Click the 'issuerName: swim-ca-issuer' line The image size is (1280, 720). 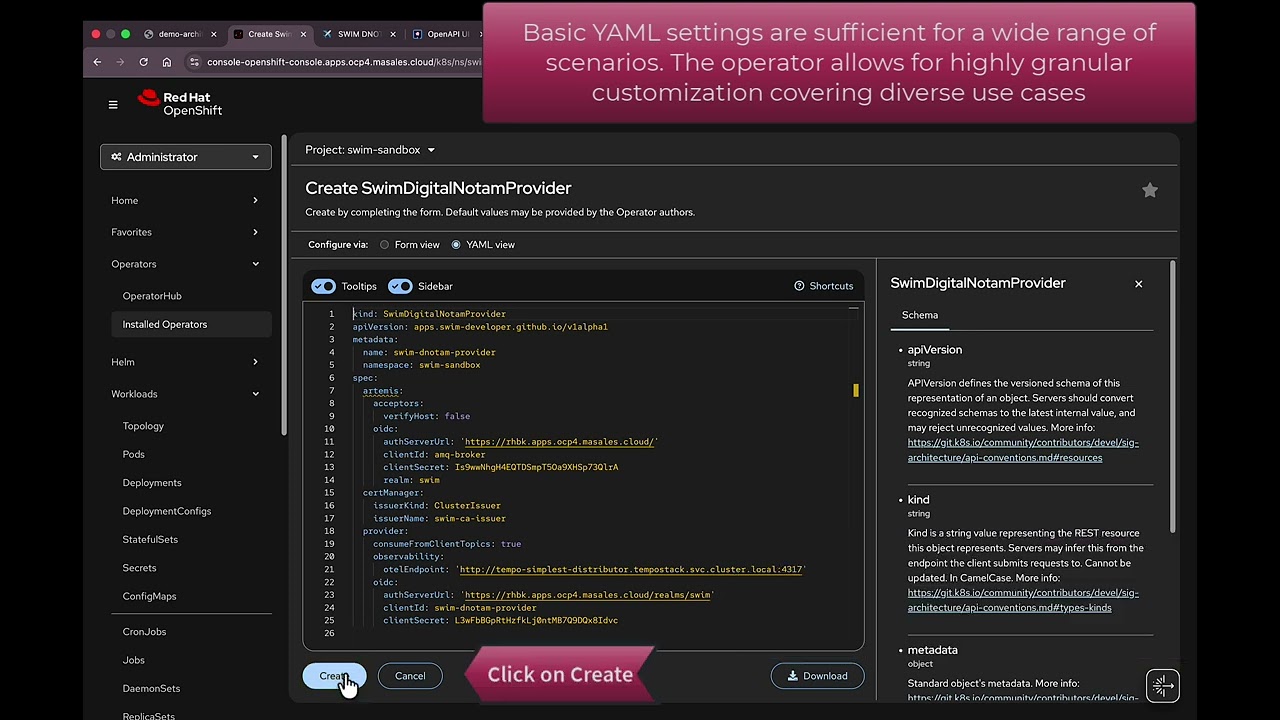tap(439, 518)
